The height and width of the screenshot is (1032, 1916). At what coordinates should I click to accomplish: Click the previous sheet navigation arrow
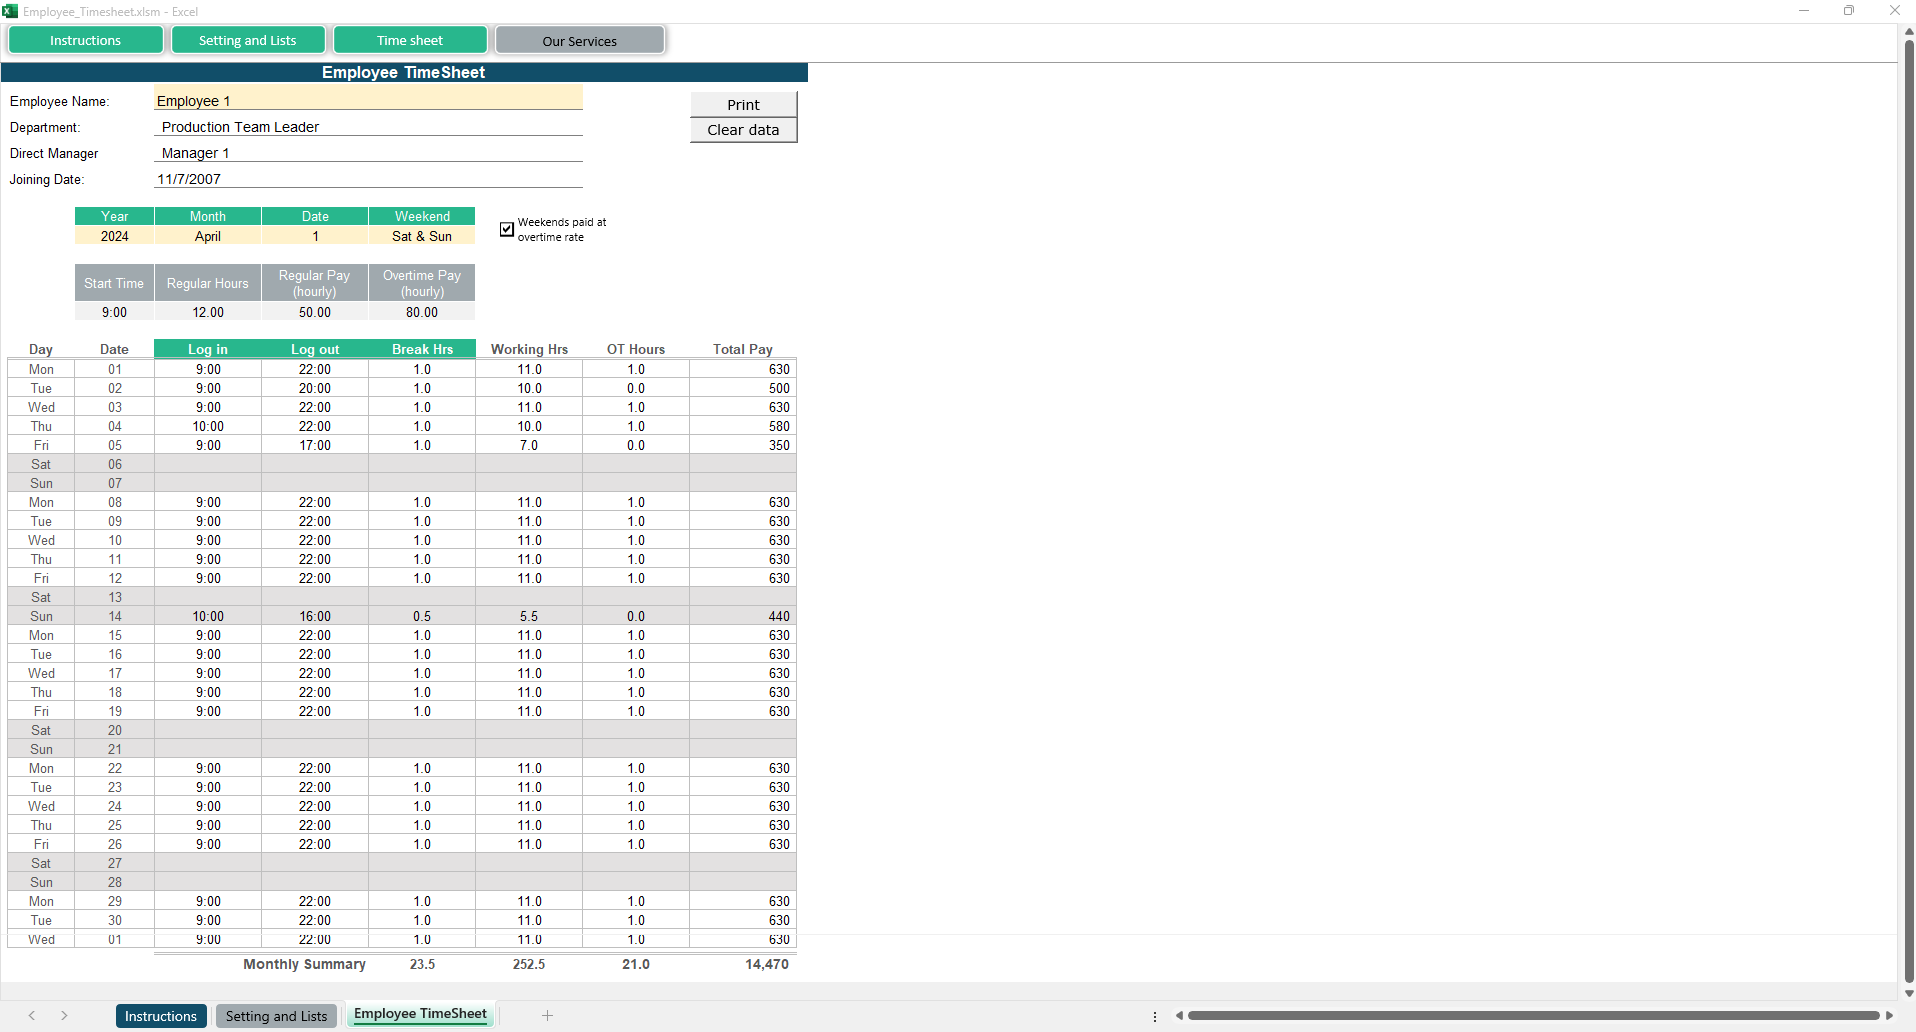pos(32,1016)
